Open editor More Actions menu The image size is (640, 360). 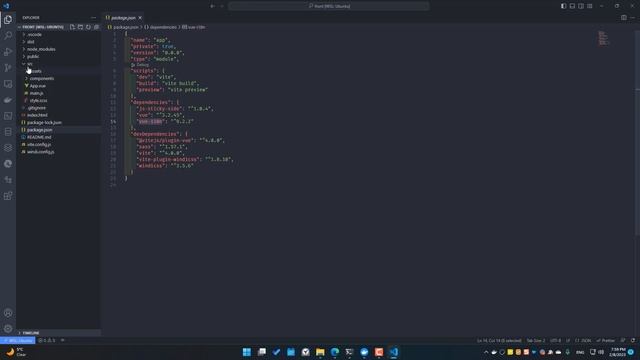point(633,18)
